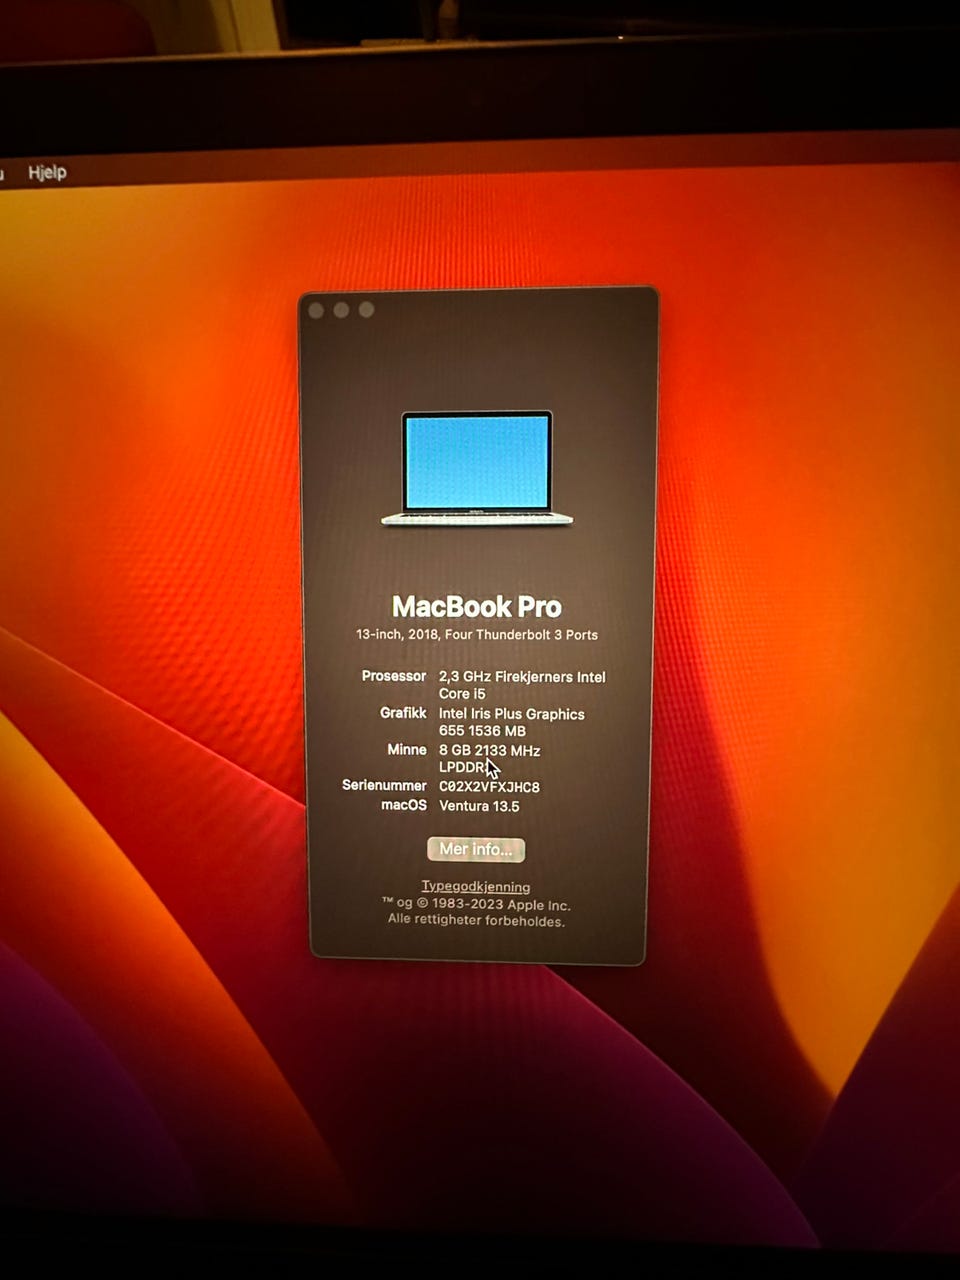Click the Grafikk label
Image resolution: width=960 pixels, height=1280 pixels.
click(x=403, y=713)
